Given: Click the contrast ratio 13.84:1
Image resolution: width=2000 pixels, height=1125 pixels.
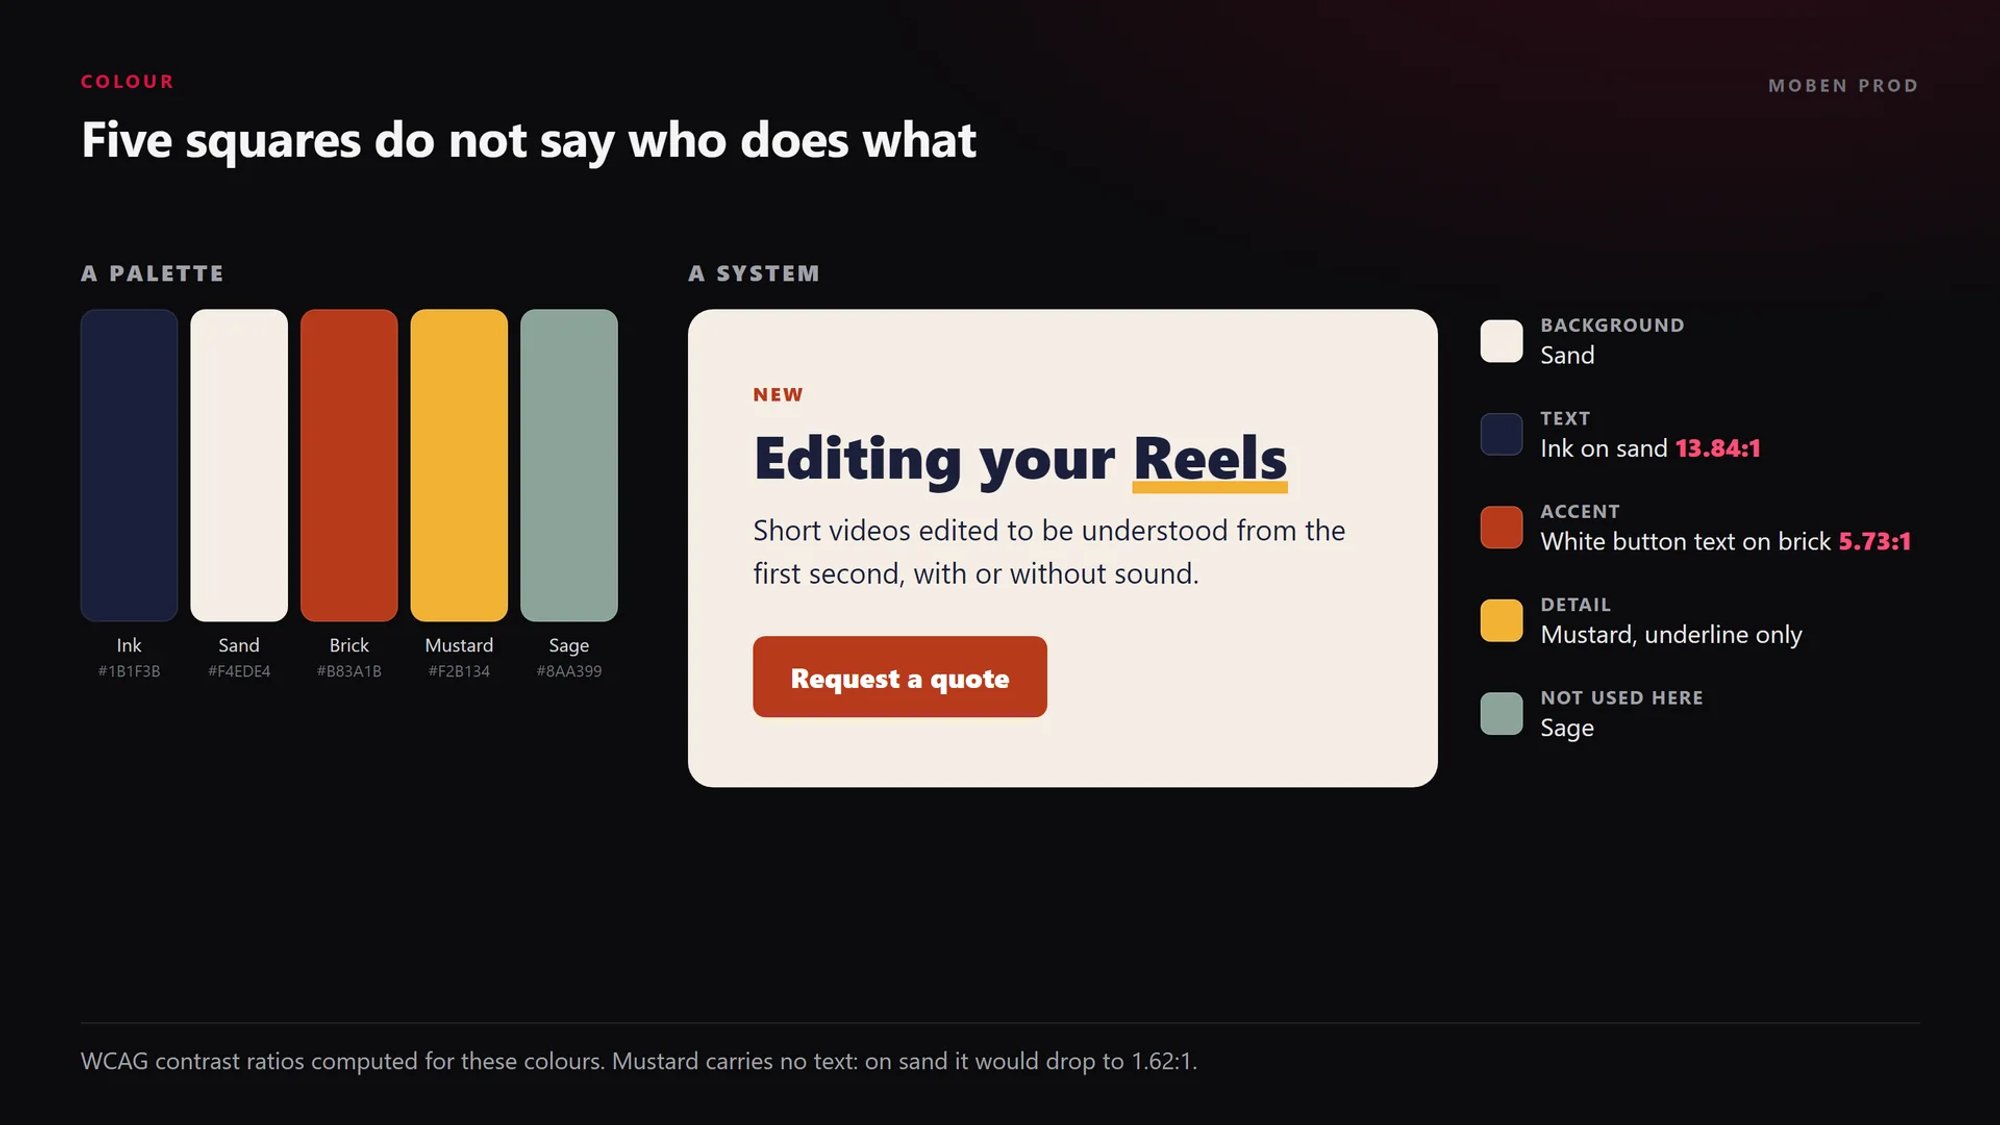Looking at the screenshot, I should 1718,448.
